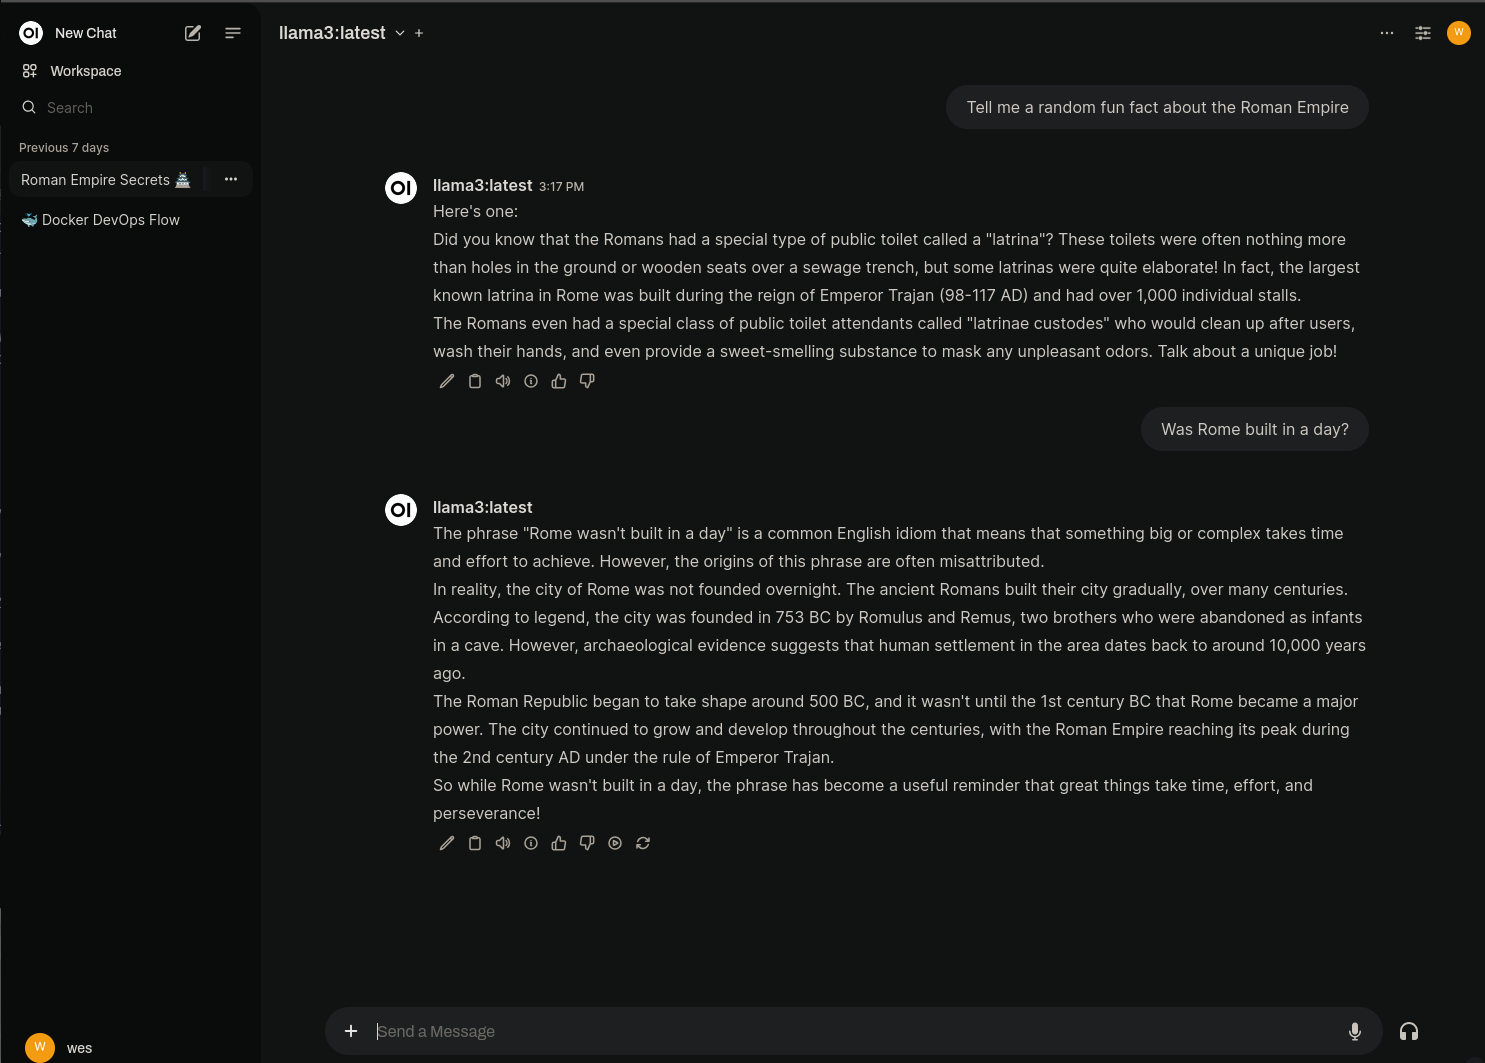Start voice input with microphone icon

point(1355,1031)
